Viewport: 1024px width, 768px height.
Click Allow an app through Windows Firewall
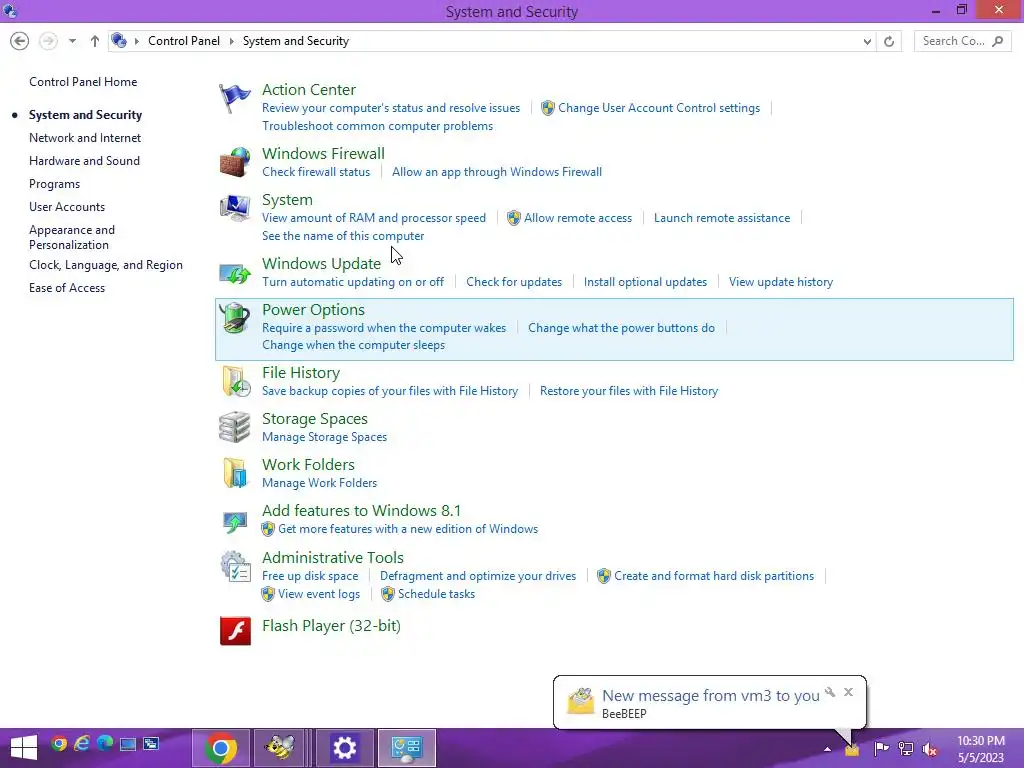pos(497,172)
